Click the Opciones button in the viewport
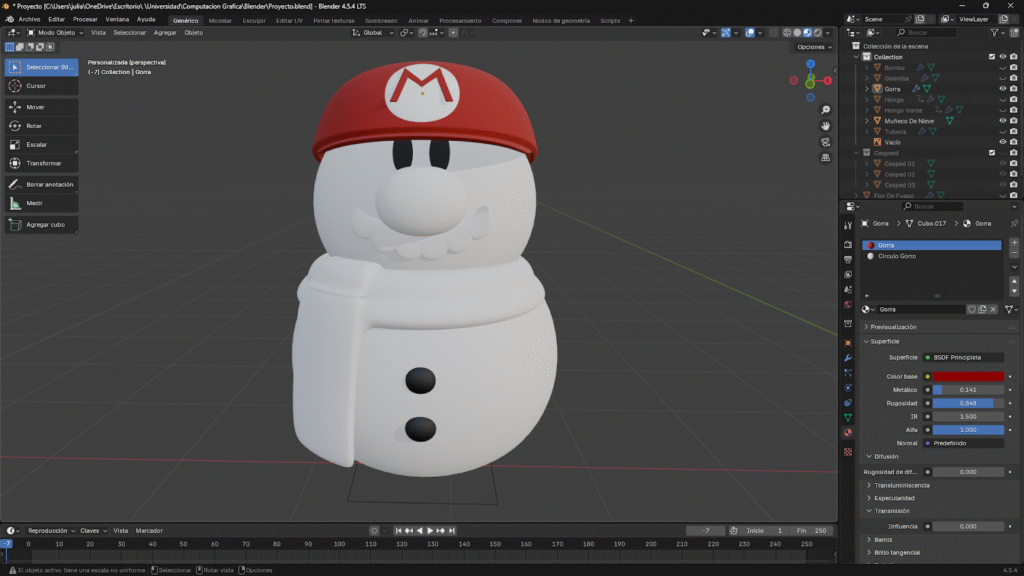The height and width of the screenshot is (576, 1024). (x=813, y=47)
